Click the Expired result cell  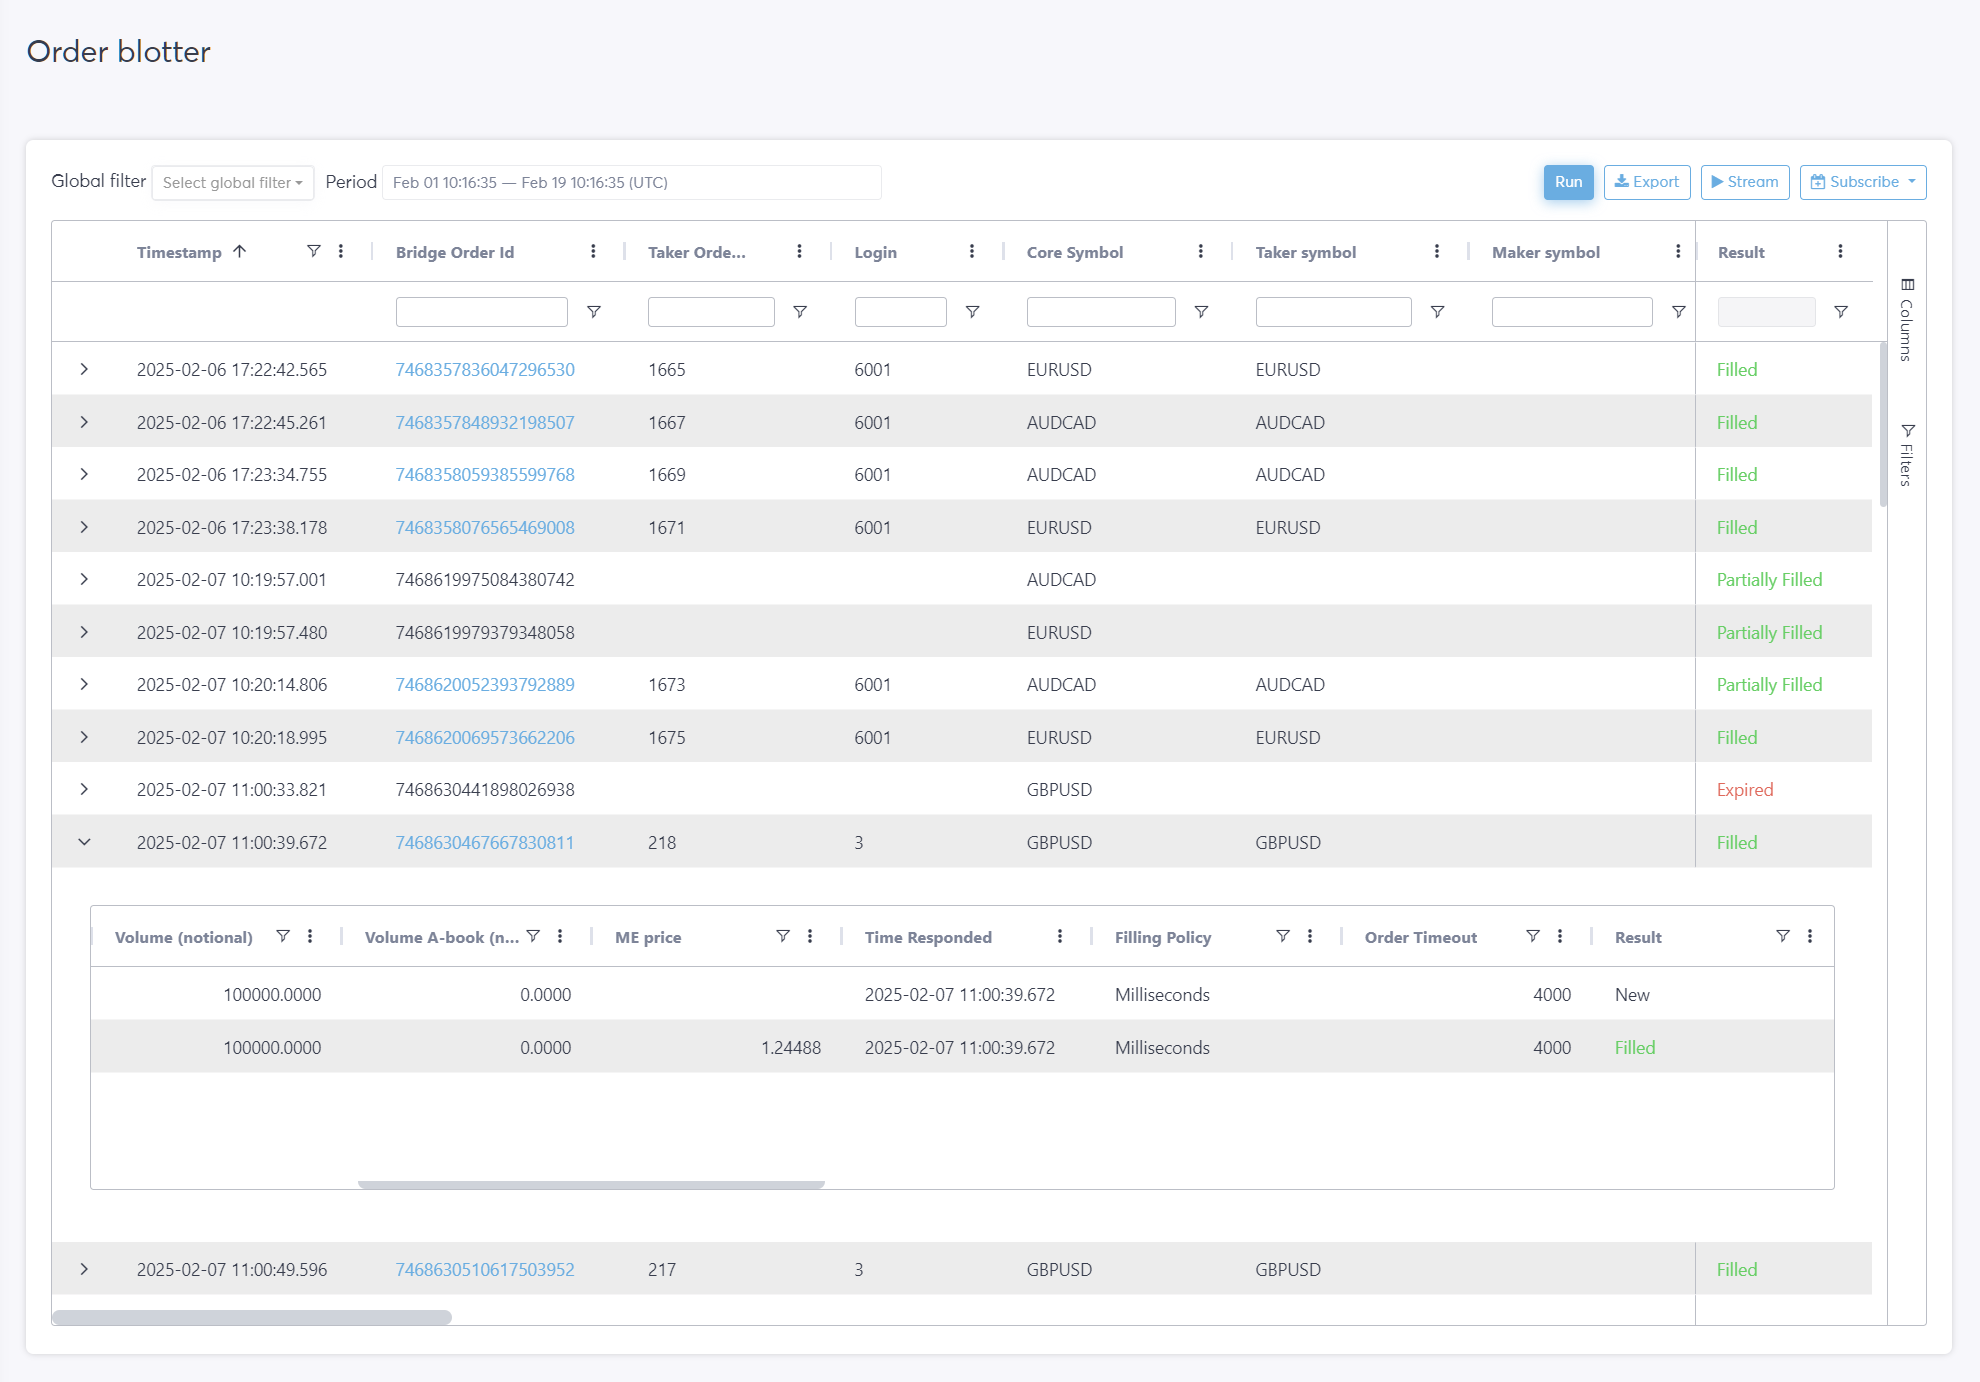(x=1745, y=789)
